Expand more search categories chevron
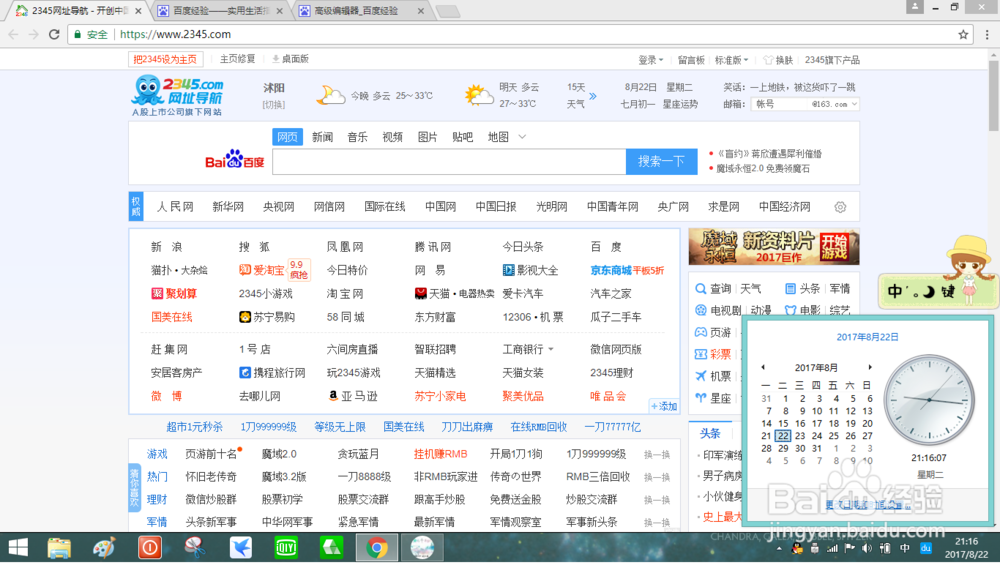The width and height of the screenshot is (1000, 565). tap(522, 137)
